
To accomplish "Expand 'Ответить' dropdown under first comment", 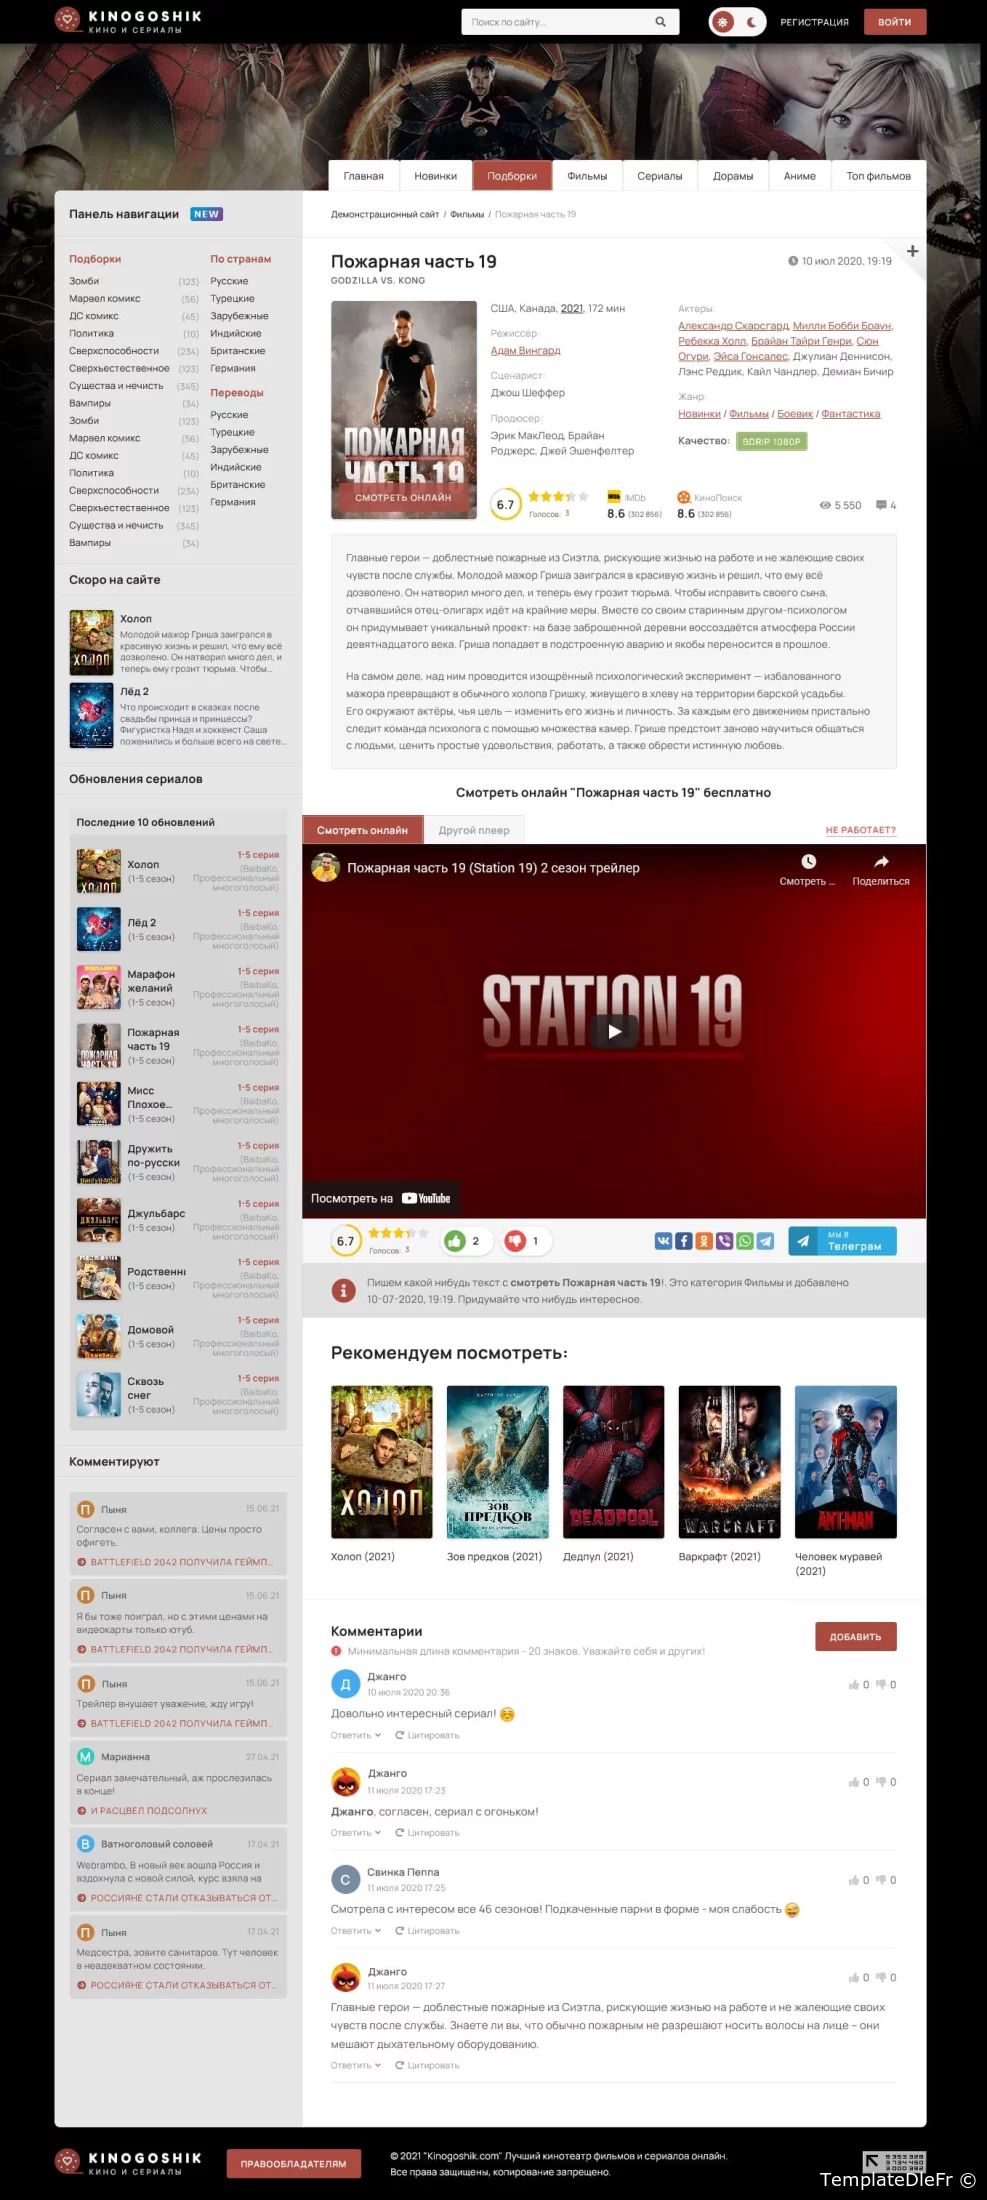I will [355, 1736].
